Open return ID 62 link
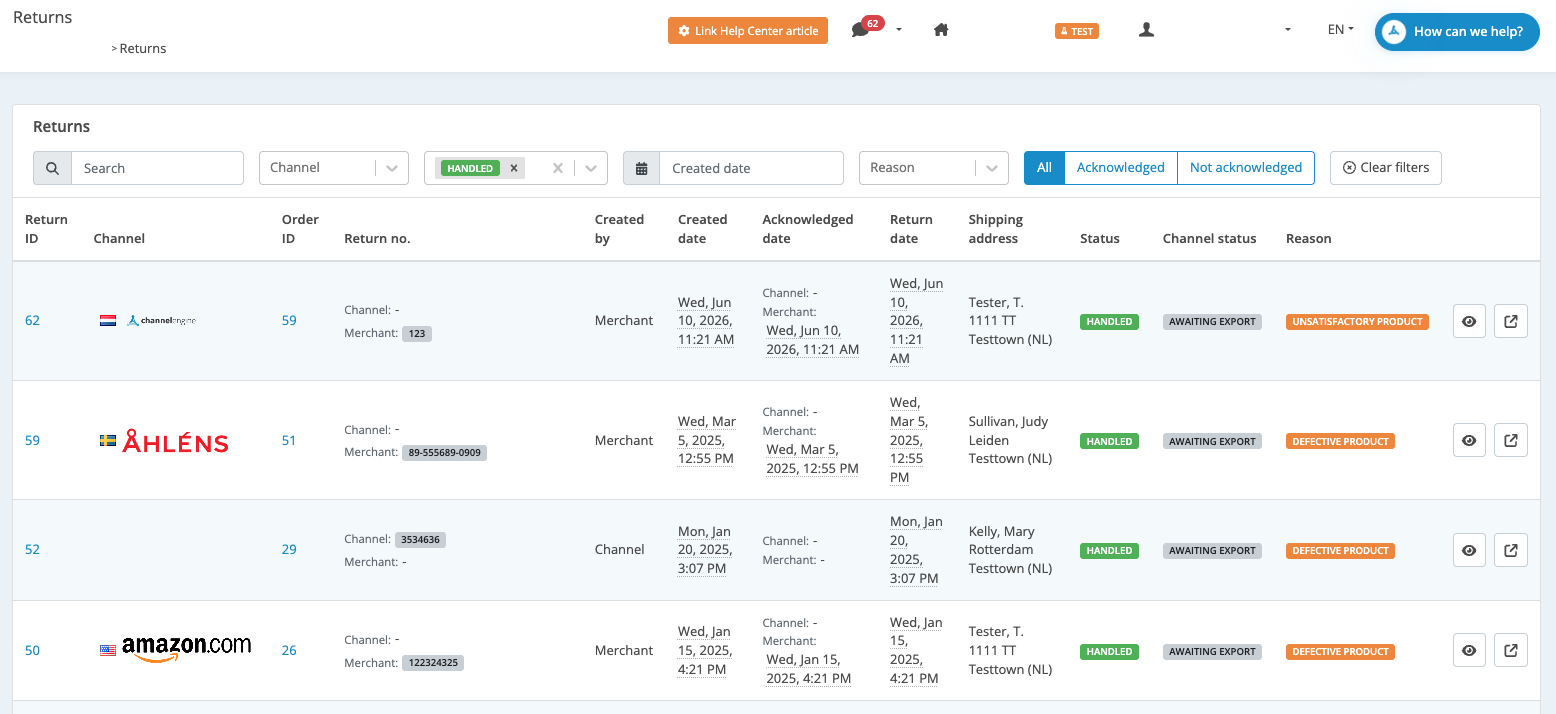The width and height of the screenshot is (1556, 714). pyautogui.click(x=33, y=321)
